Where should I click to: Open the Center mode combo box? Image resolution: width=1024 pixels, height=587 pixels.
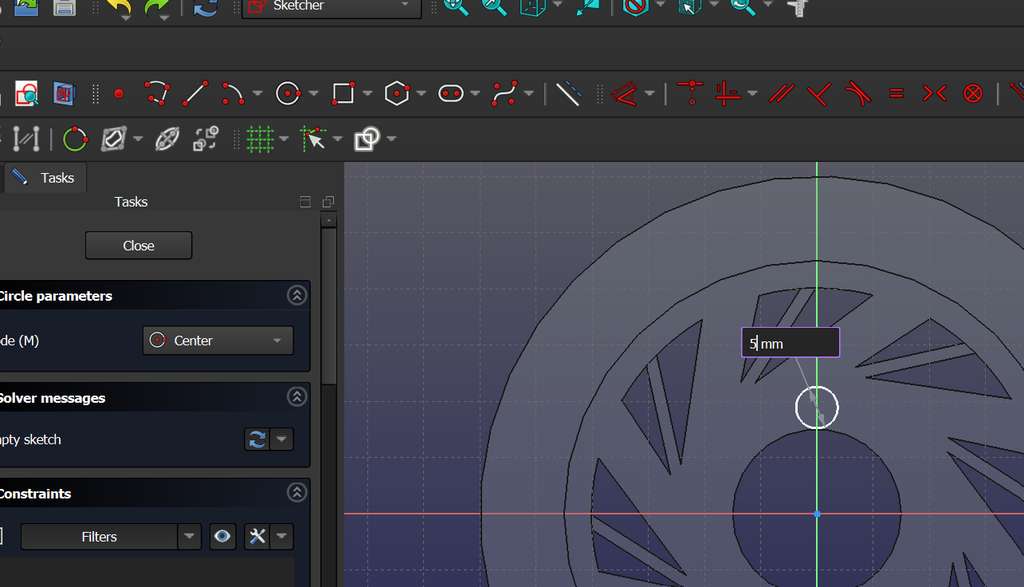click(218, 341)
